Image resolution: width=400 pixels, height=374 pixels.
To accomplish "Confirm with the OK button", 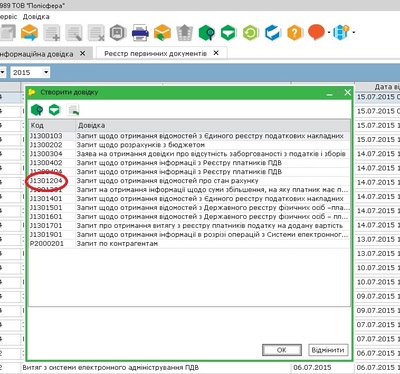I will (282, 350).
